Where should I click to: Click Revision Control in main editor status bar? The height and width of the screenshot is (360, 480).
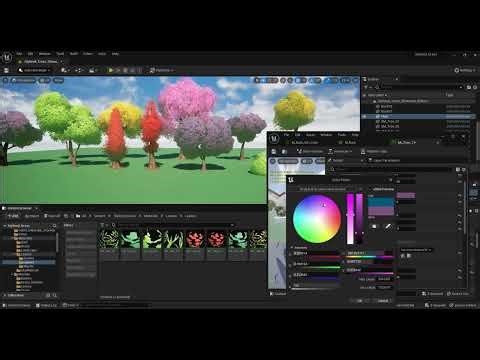coord(462,305)
